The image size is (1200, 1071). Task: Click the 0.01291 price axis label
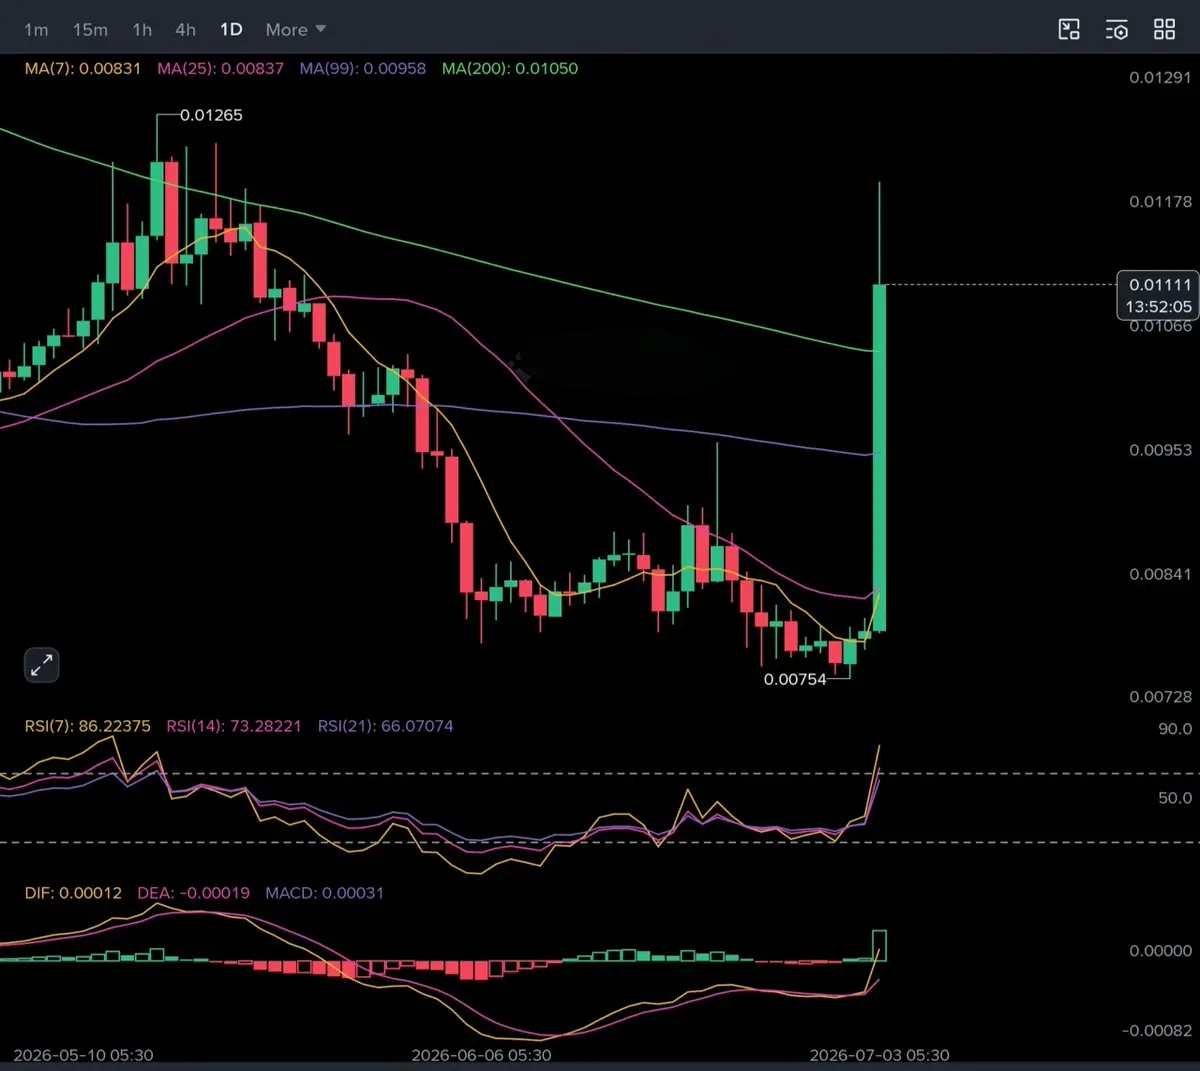[1160, 78]
